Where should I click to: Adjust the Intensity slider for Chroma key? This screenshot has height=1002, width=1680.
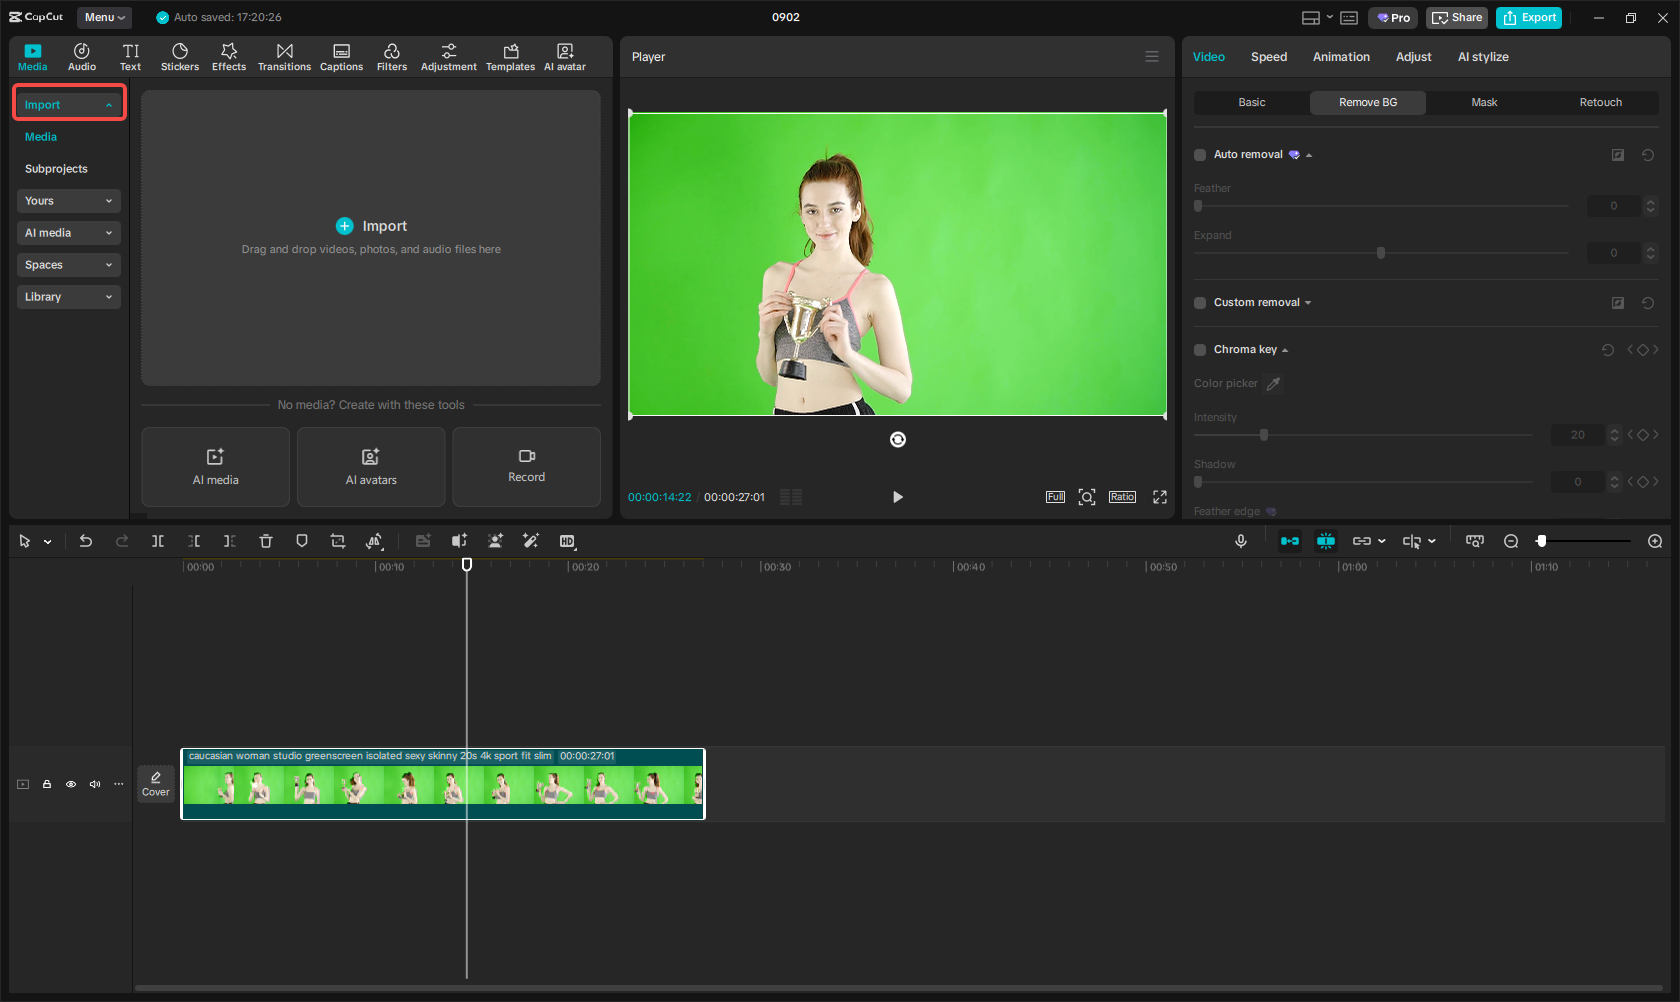1263,435
